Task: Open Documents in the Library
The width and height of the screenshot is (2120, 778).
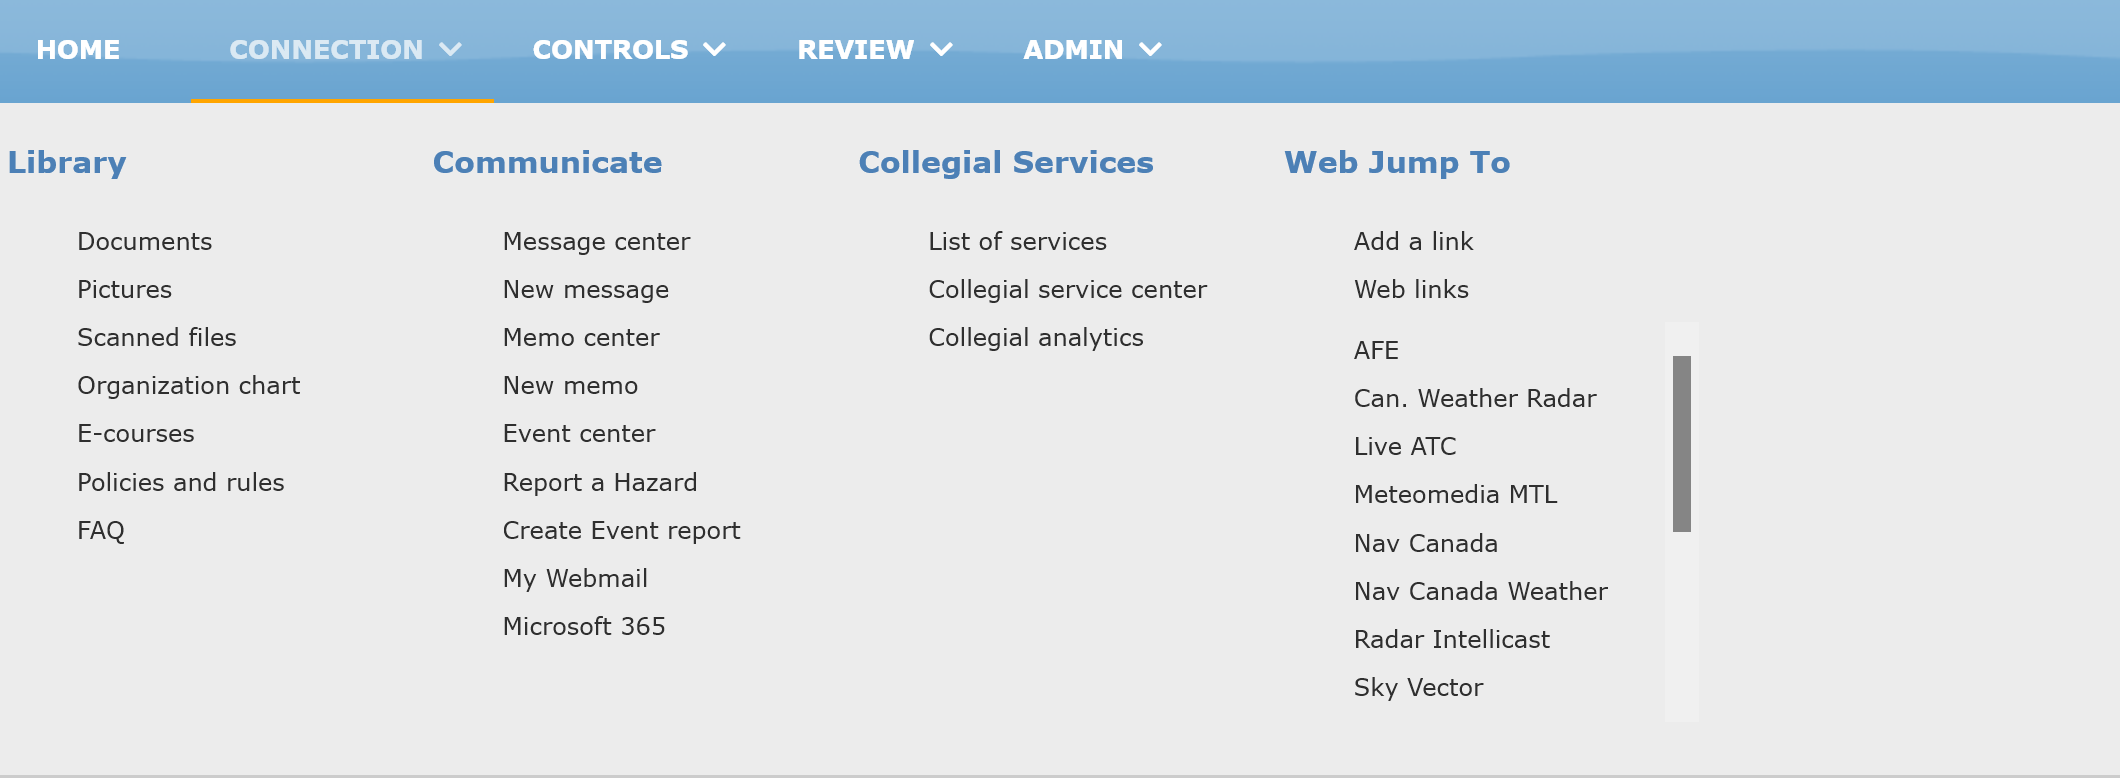Action: [x=145, y=242]
